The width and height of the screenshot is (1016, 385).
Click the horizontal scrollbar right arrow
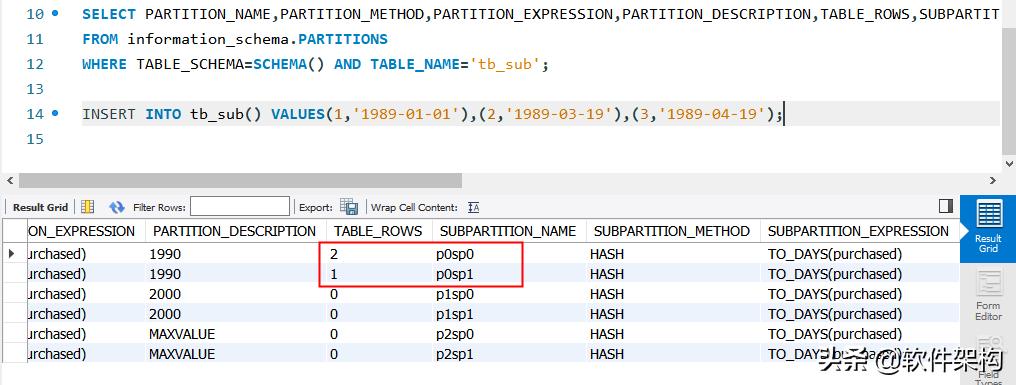pyautogui.click(x=993, y=181)
